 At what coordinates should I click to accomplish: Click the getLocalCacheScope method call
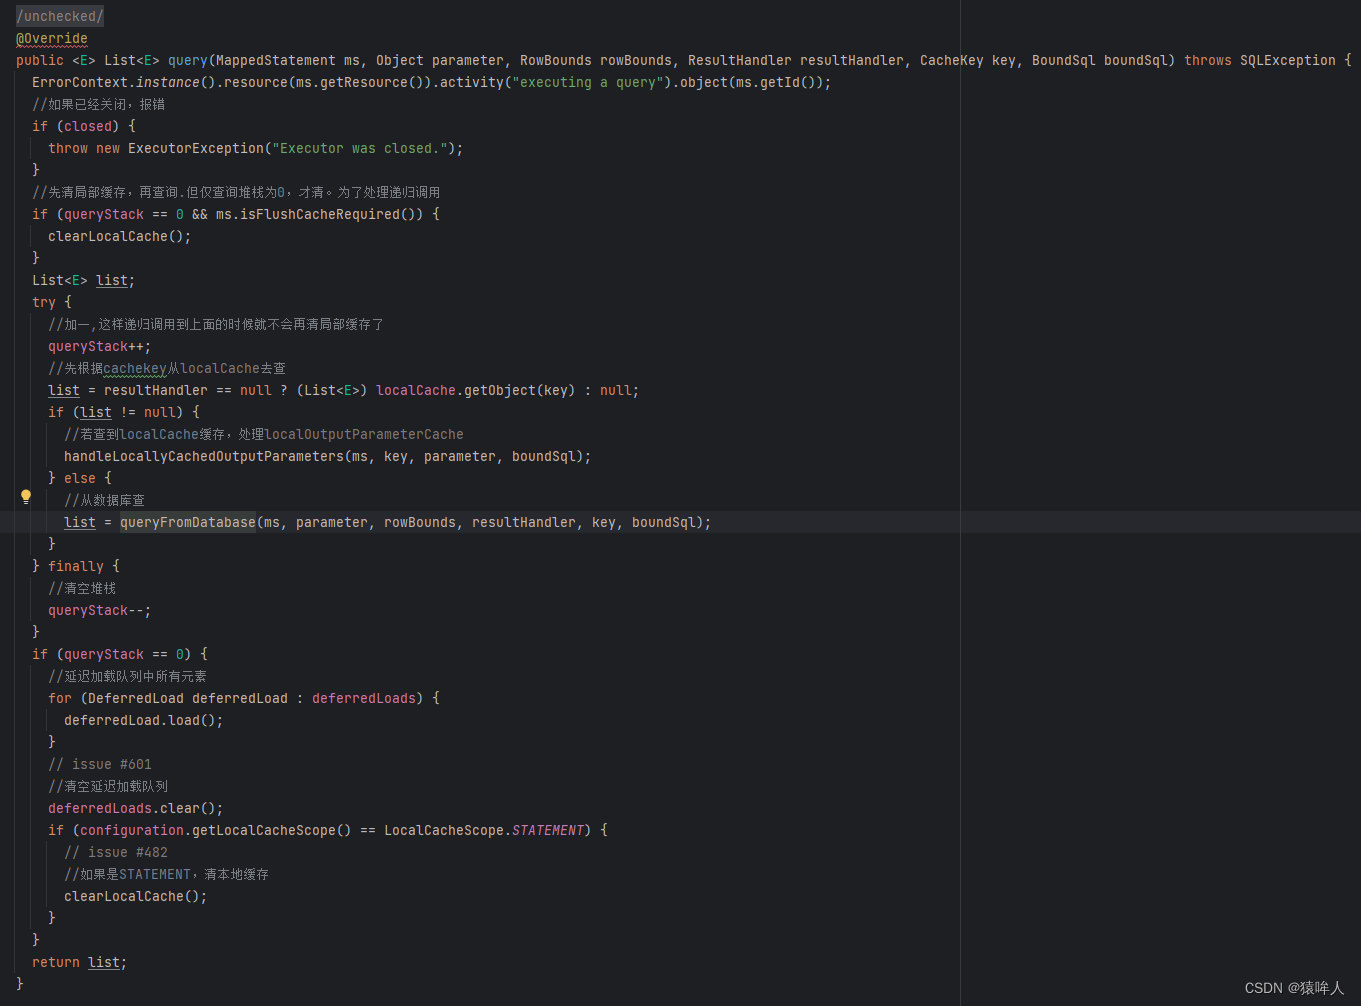click(264, 830)
